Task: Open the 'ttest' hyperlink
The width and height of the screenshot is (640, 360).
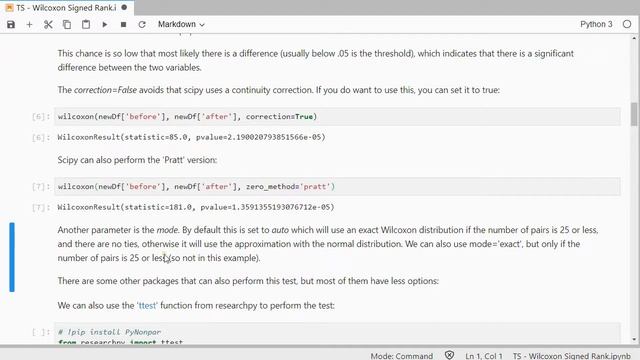Action: pos(147,305)
